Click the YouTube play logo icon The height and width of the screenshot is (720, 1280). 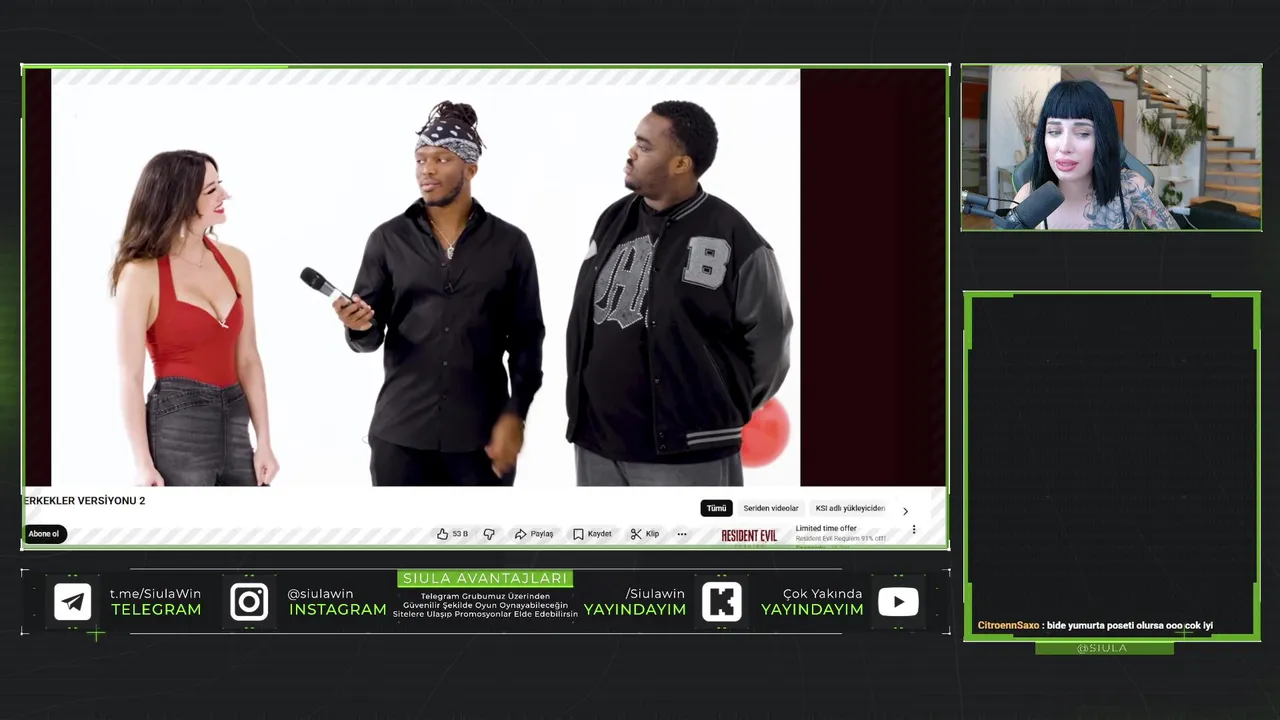[898, 602]
